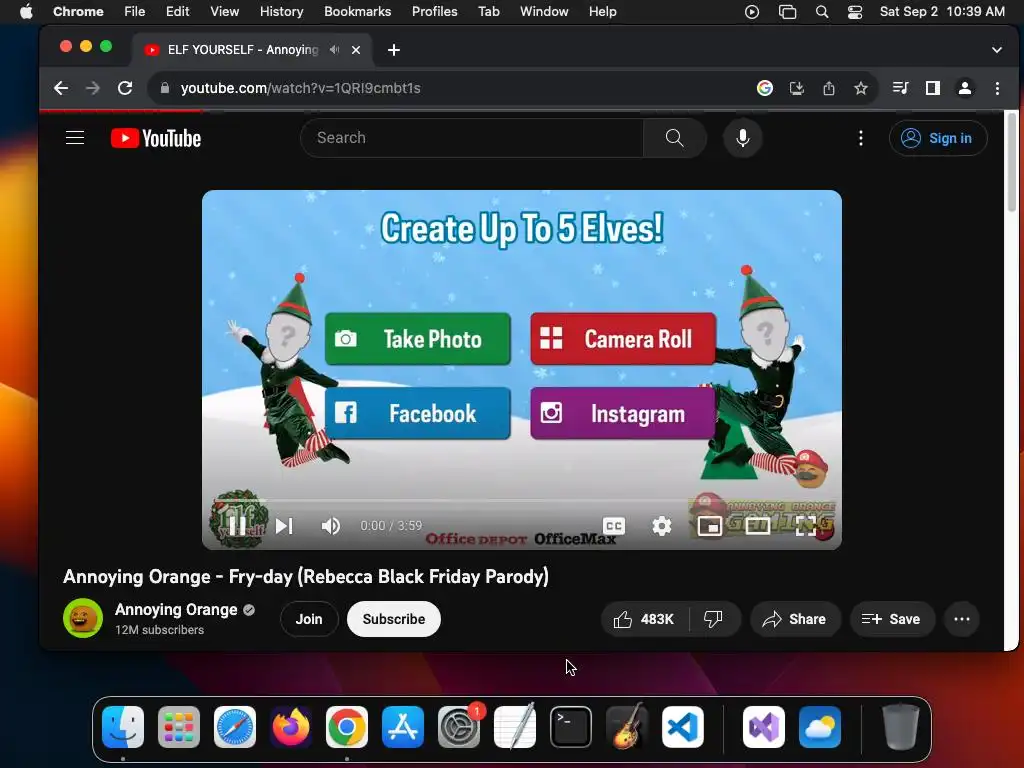Sign in to YouTube

coord(938,138)
